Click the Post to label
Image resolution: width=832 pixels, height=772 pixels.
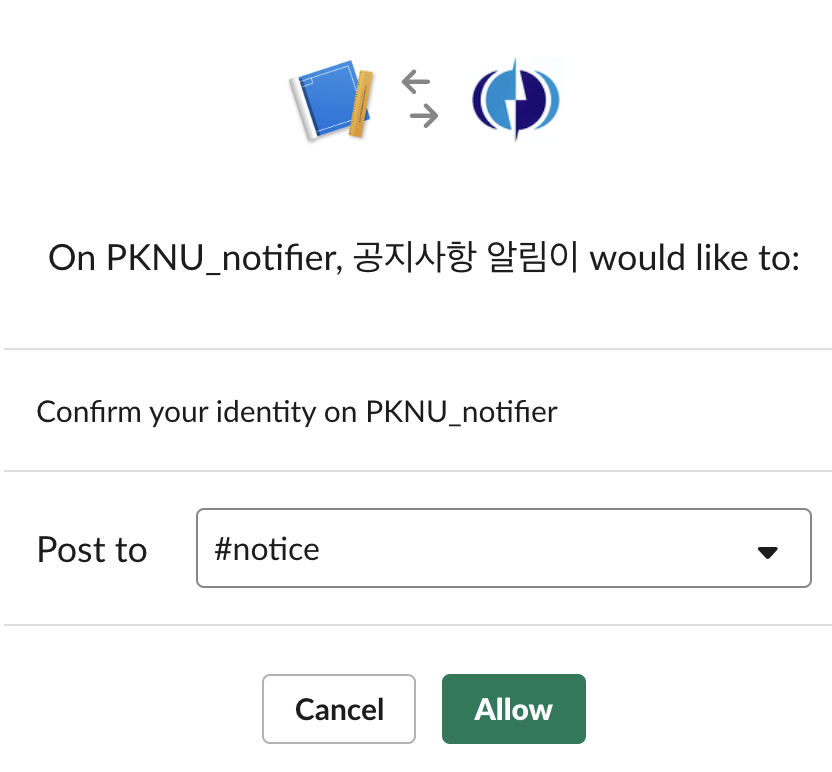92,548
